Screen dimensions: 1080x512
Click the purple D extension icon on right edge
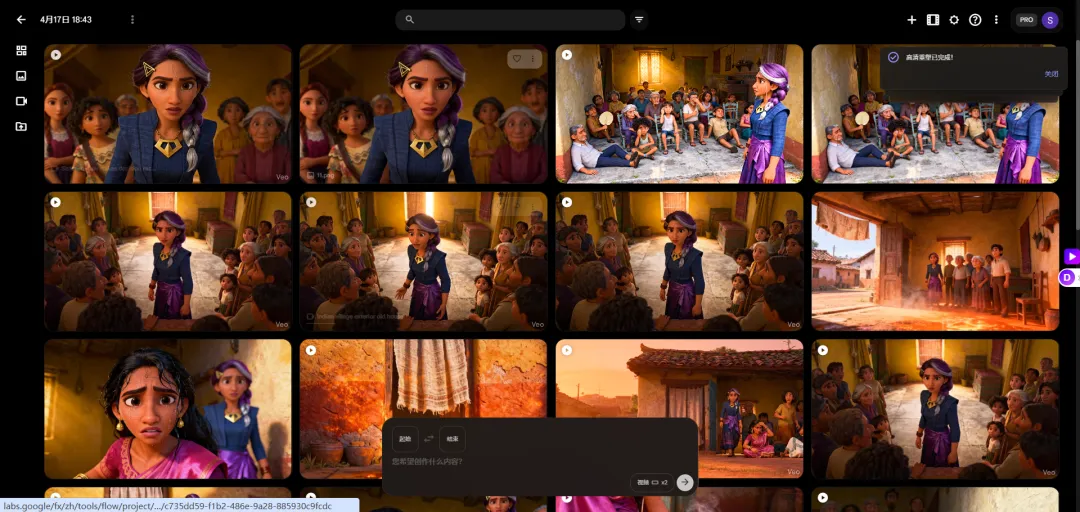point(1068,278)
